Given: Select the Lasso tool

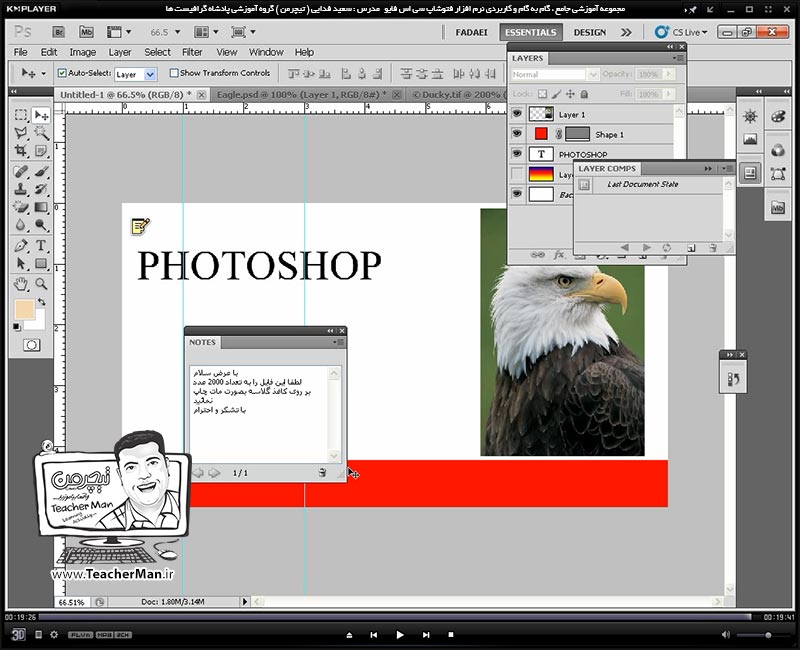Looking at the screenshot, I should [21, 133].
